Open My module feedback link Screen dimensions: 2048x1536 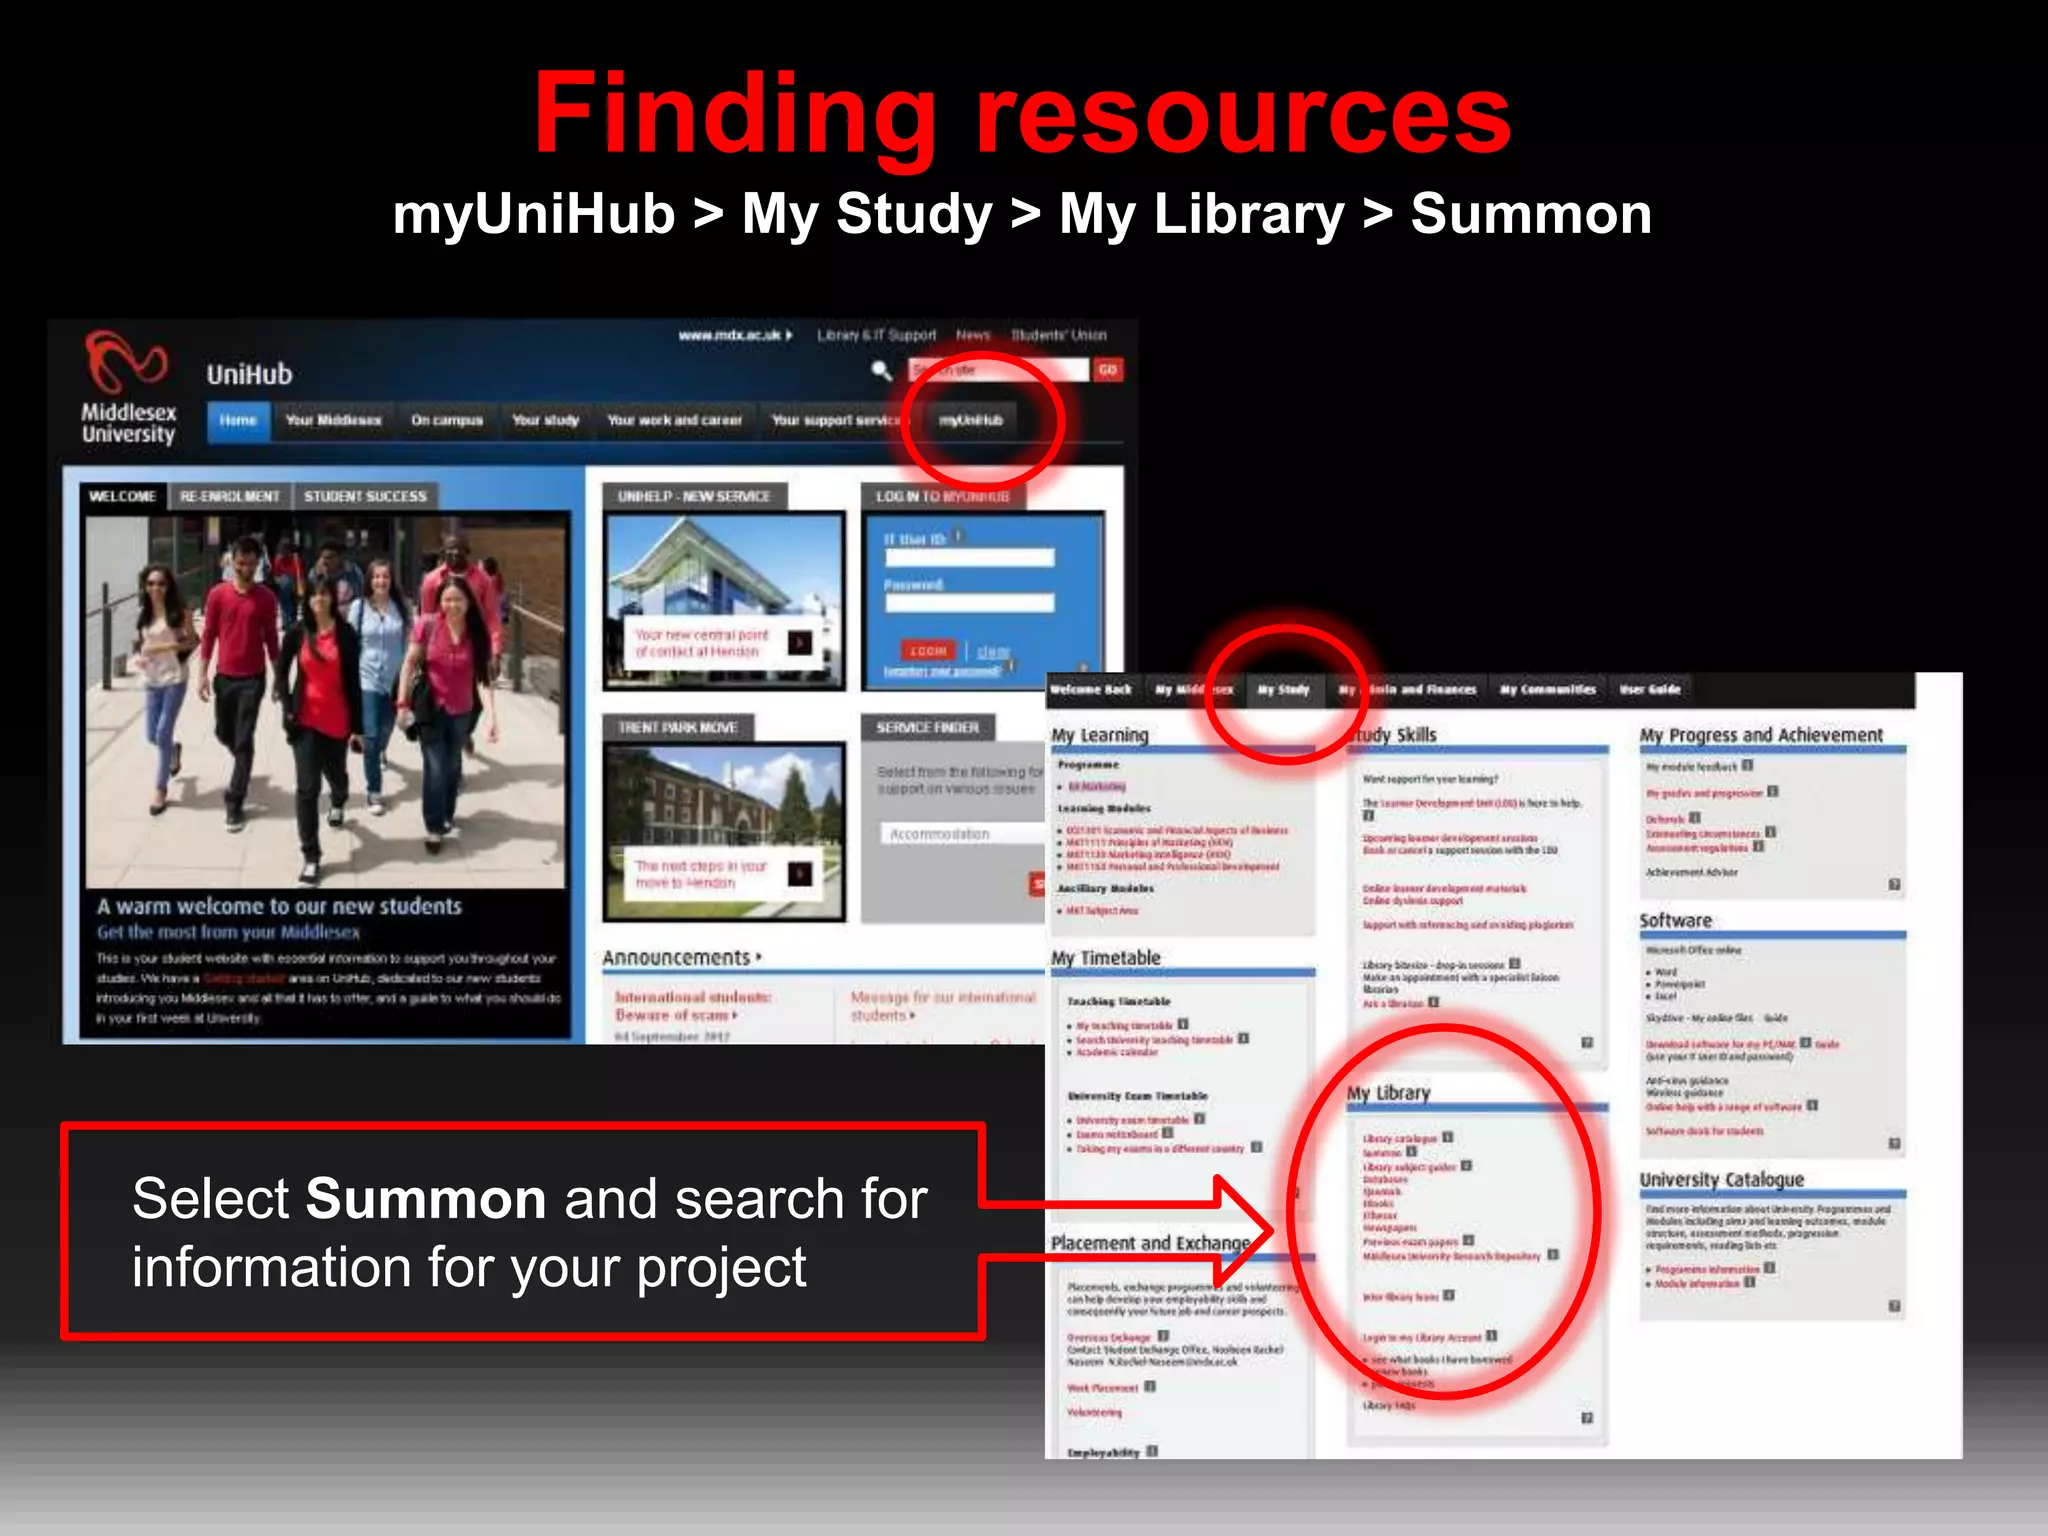[x=1692, y=767]
